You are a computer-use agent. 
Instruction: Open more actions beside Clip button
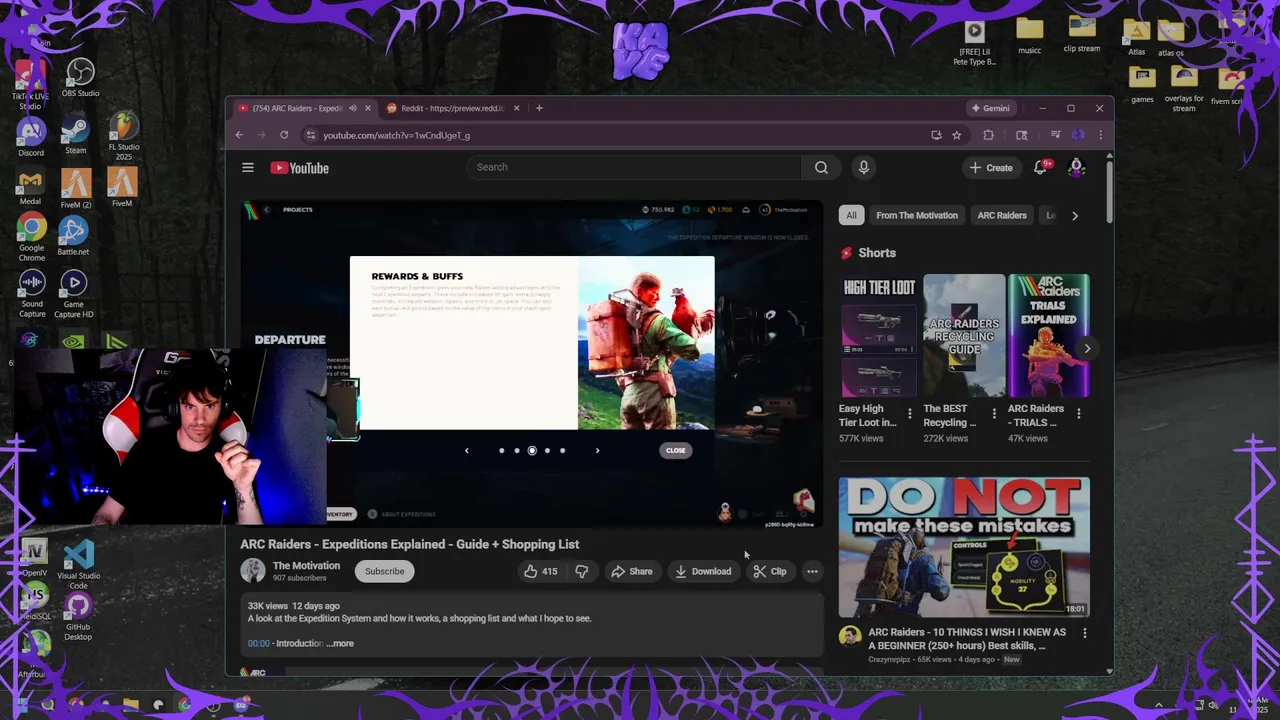click(812, 571)
